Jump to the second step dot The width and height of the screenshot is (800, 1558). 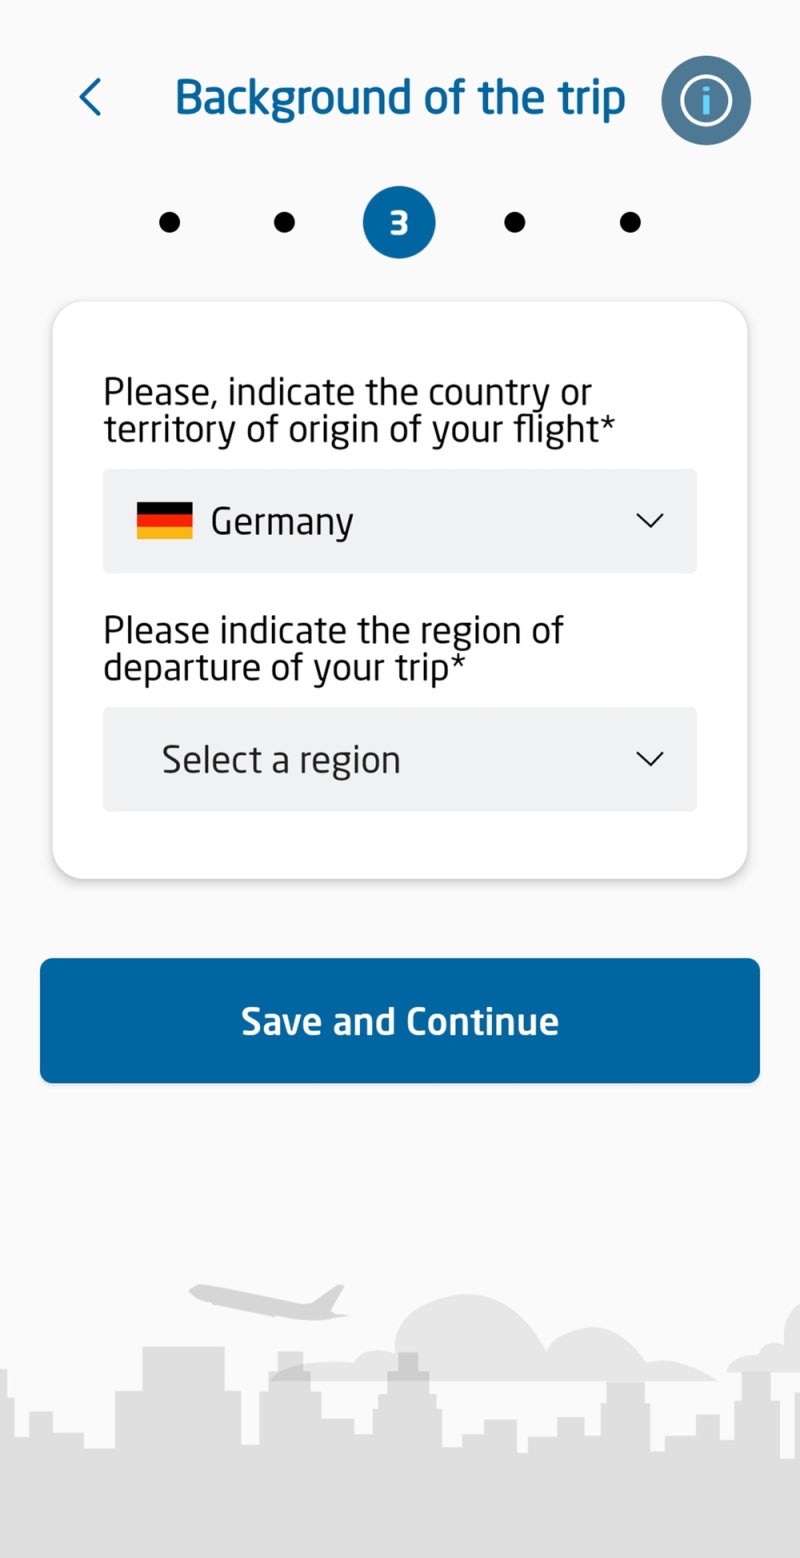(x=284, y=222)
